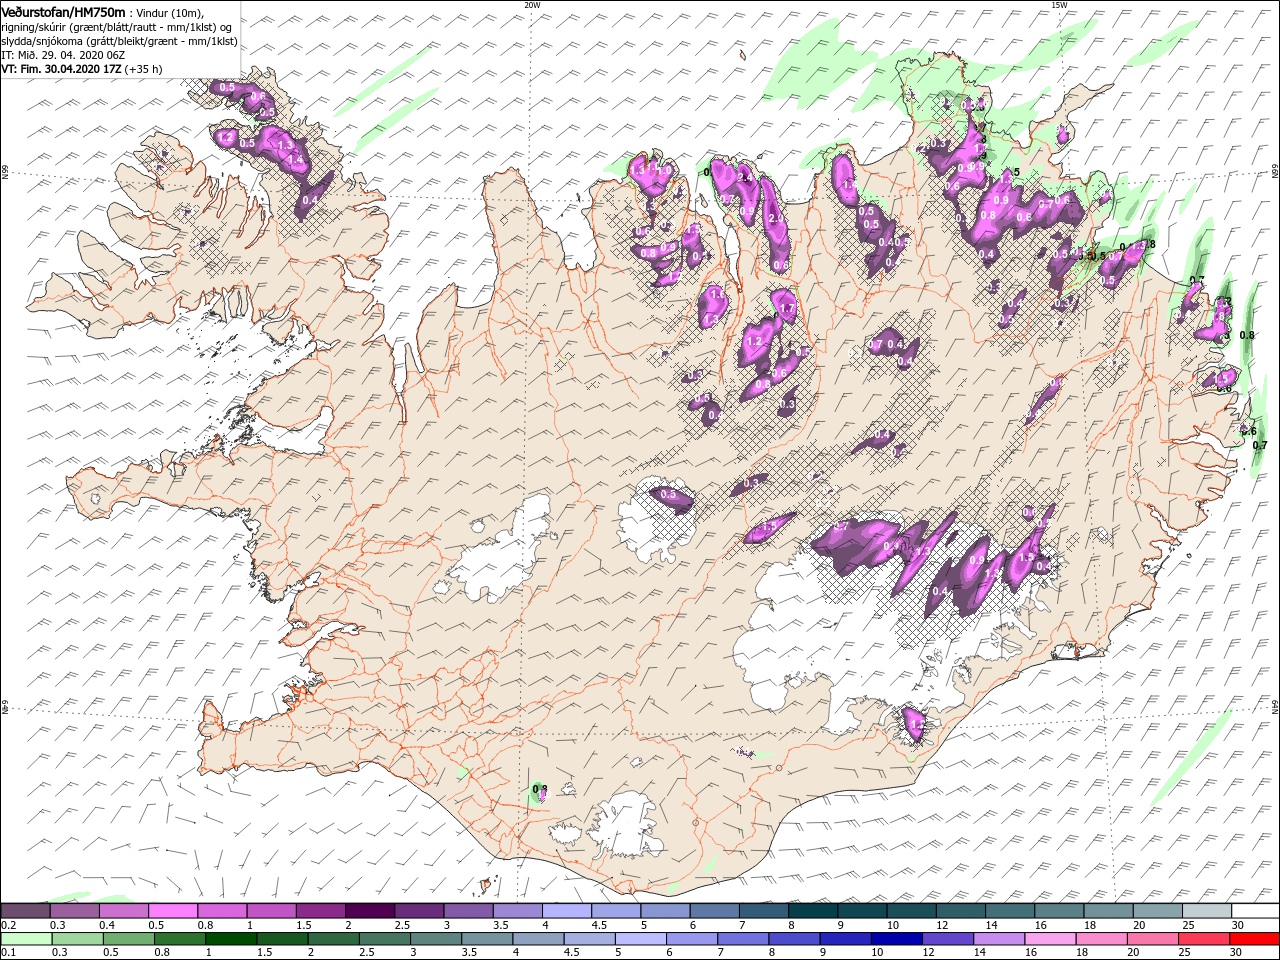Click the 15W longitude label
1280x960 pixels.
(x=1059, y=5)
